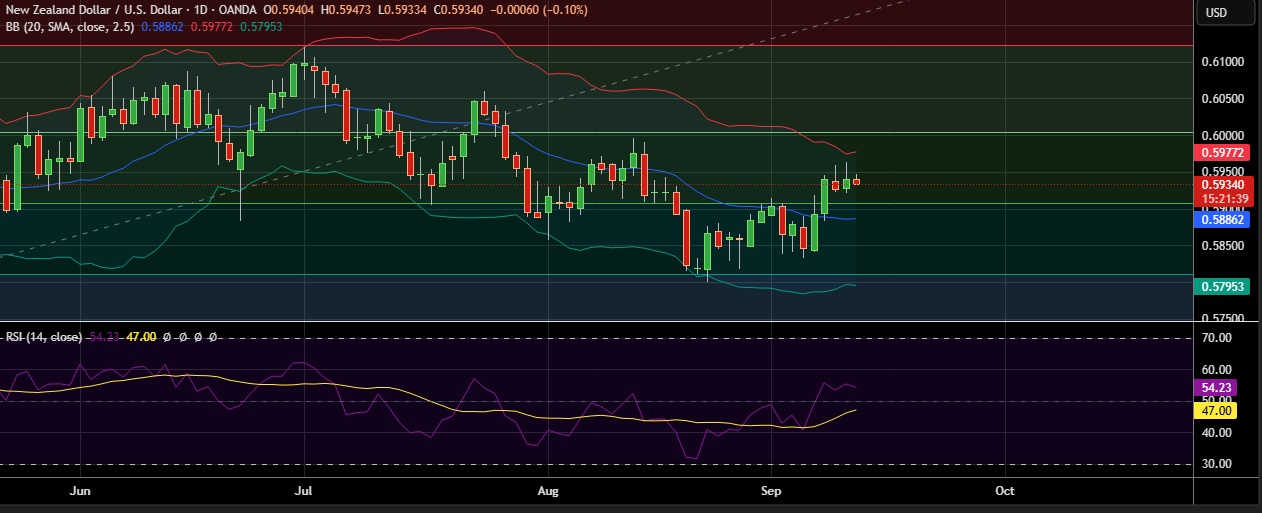The width and height of the screenshot is (1262, 513).
Task: Click the Sep marker on the time axis
Action: pos(771,491)
